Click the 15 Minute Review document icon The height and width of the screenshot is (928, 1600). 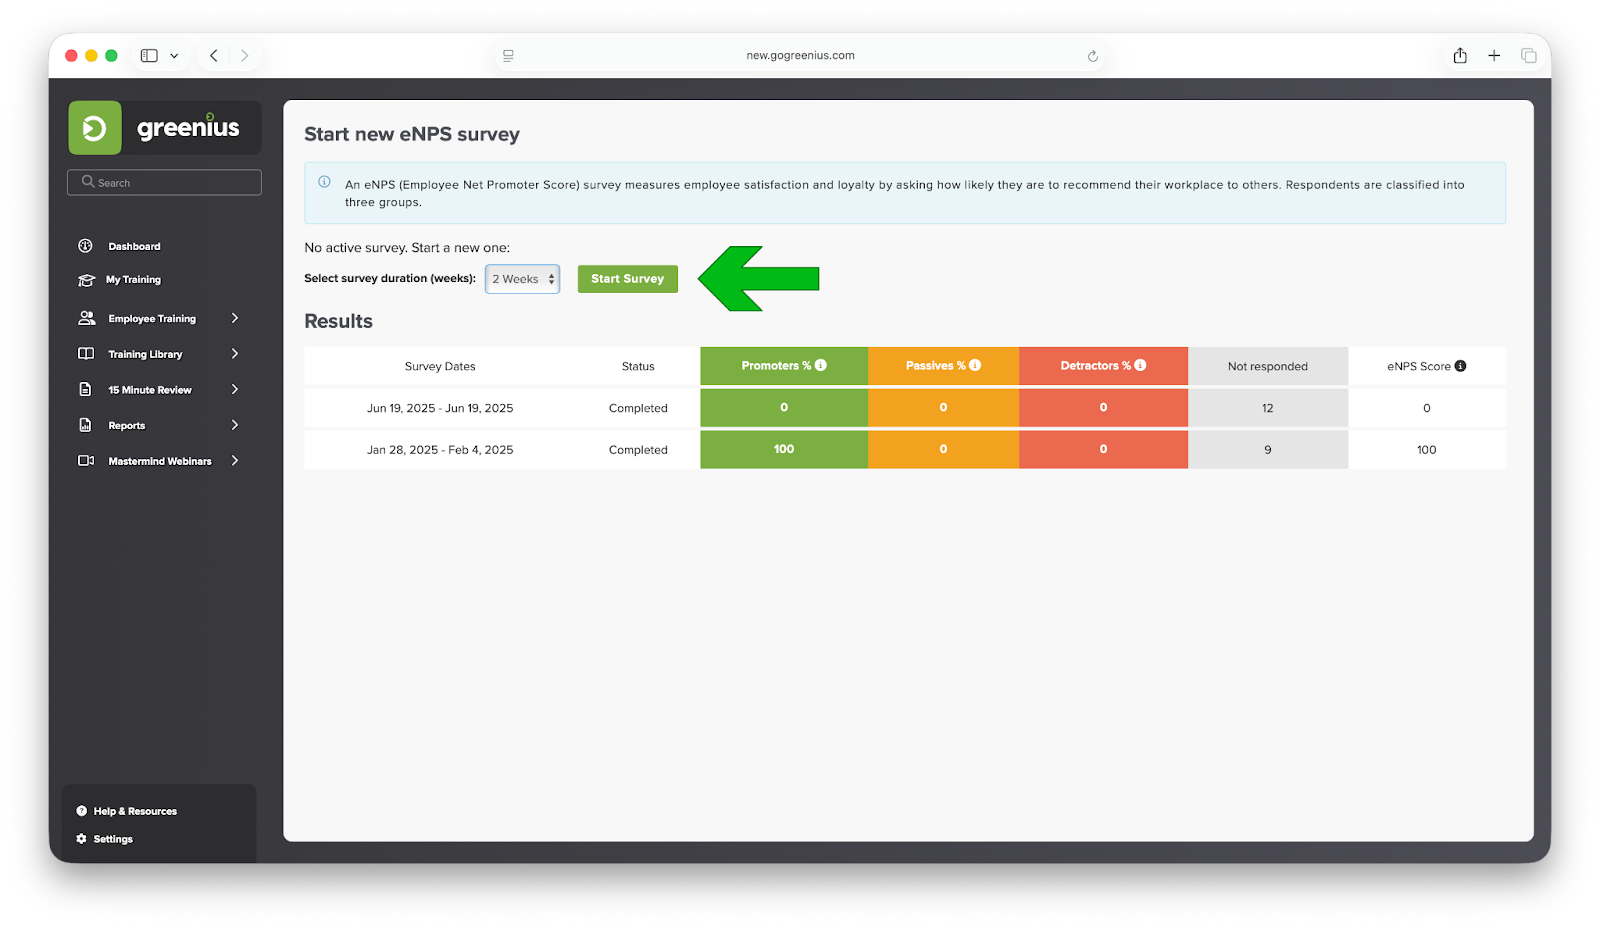coord(86,389)
